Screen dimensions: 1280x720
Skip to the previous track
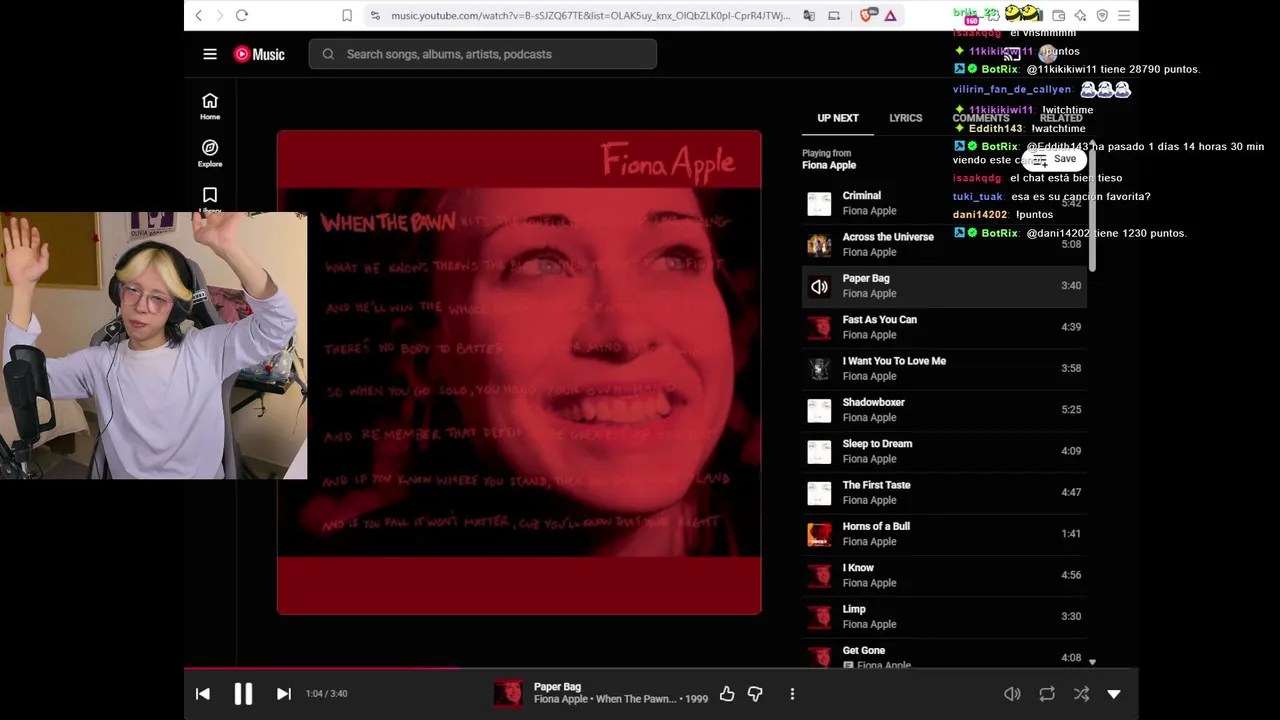click(203, 693)
